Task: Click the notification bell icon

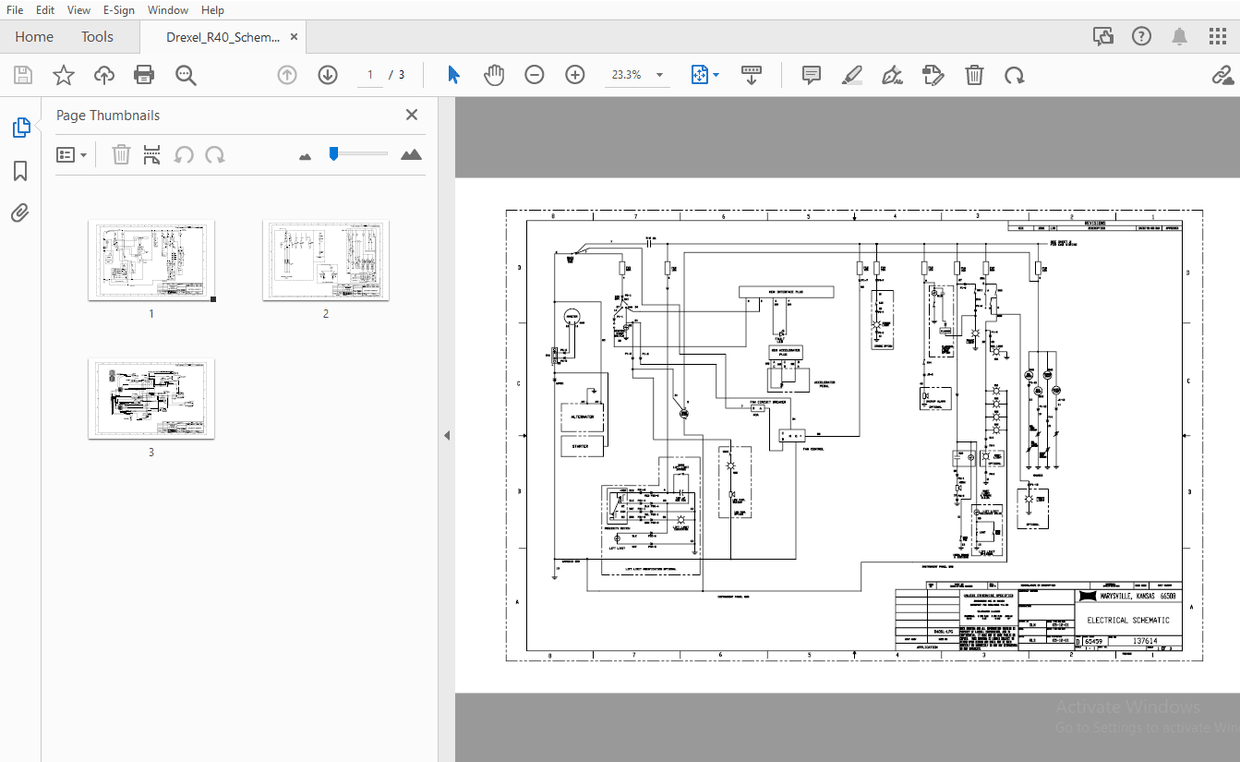Action: pos(1179,35)
